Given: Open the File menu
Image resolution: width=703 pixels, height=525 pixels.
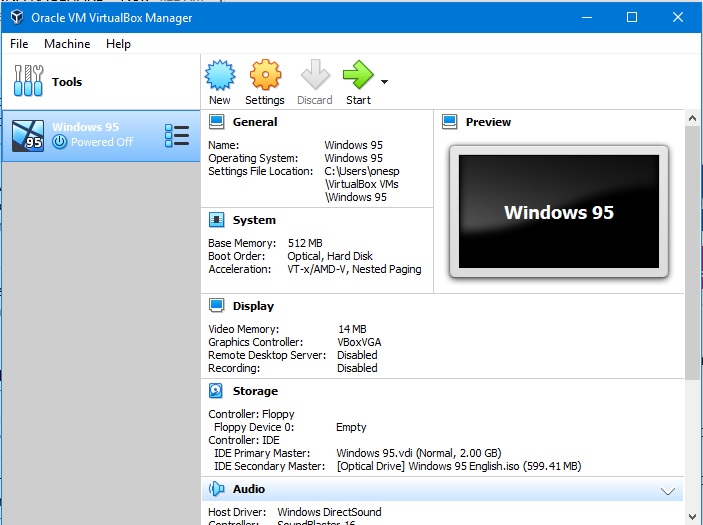Looking at the screenshot, I should click(19, 43).
